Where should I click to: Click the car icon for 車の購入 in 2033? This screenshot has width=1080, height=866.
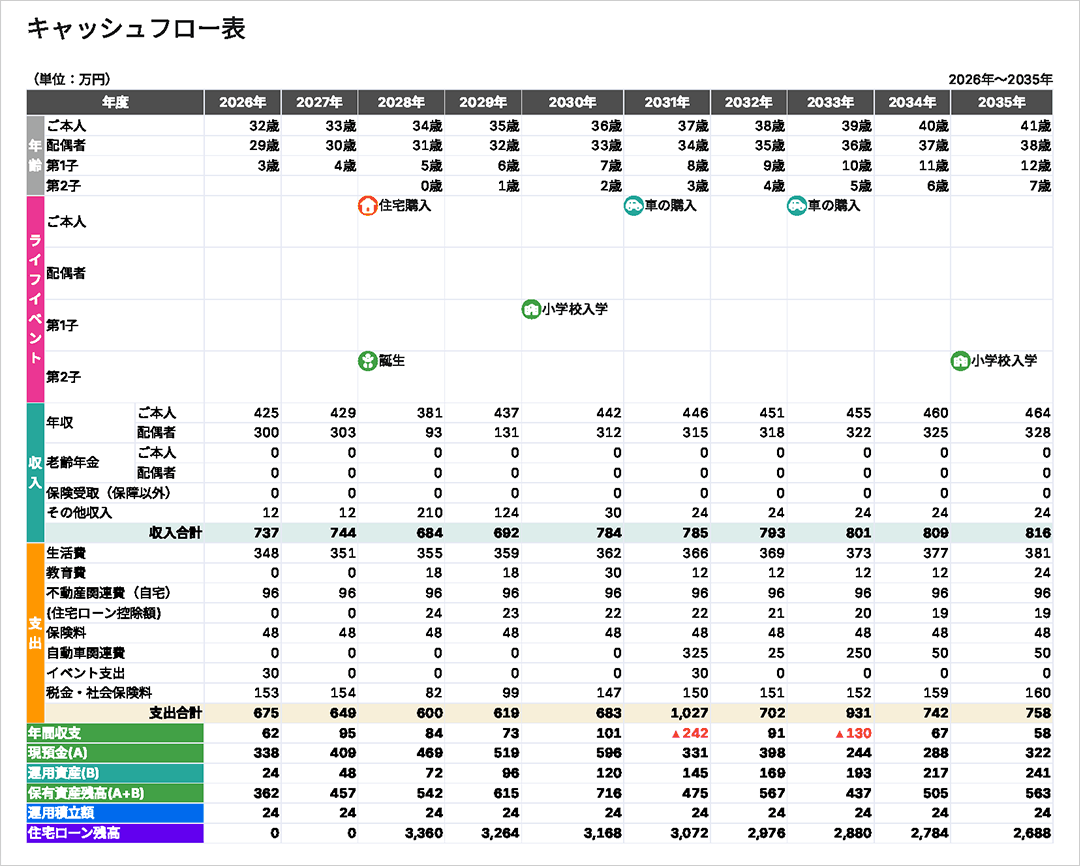pos(797,205)
